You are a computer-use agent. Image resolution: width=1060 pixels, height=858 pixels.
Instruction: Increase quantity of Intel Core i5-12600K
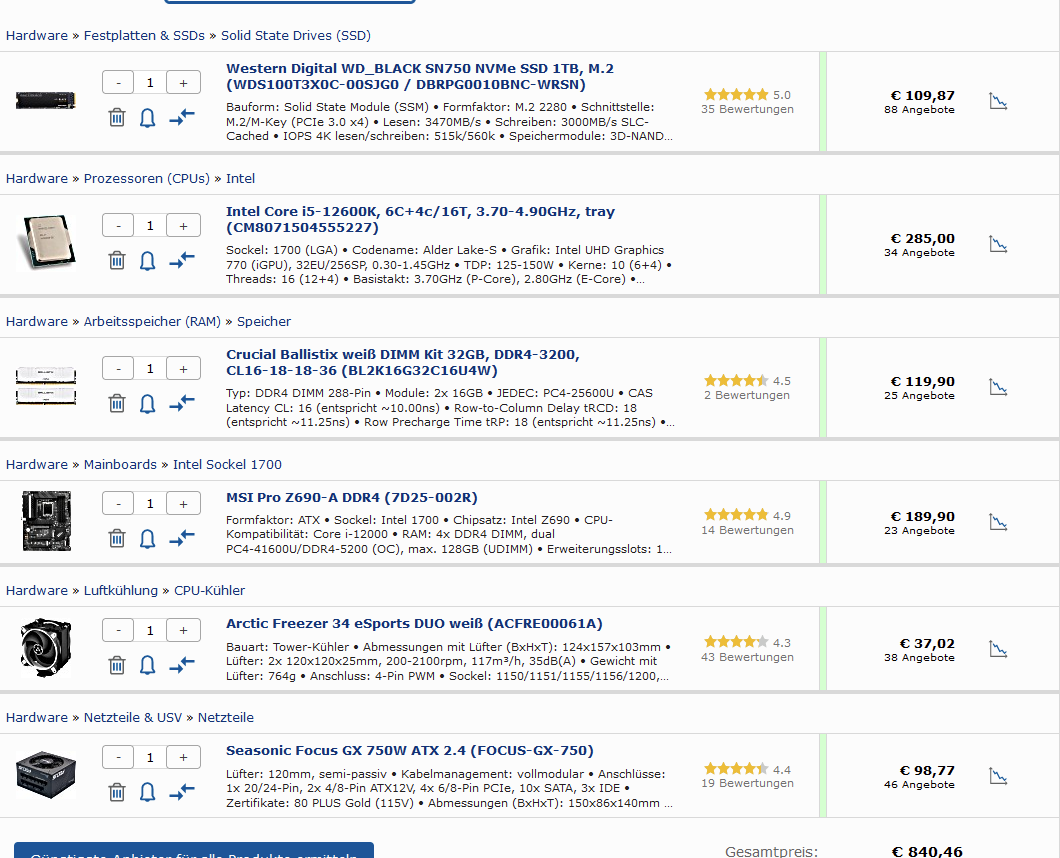(183, 226)
